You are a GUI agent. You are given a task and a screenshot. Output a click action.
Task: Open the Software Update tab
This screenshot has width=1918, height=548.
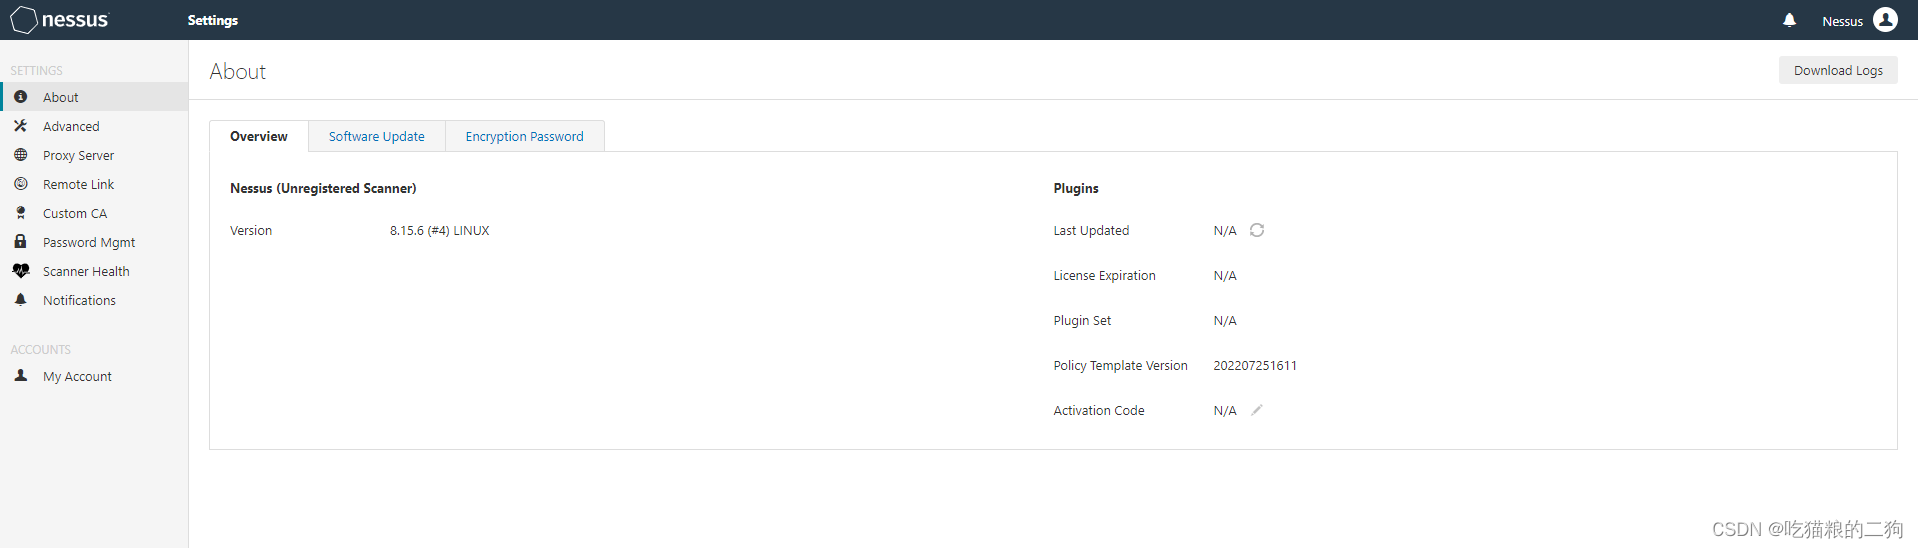[x=376, y=136]
